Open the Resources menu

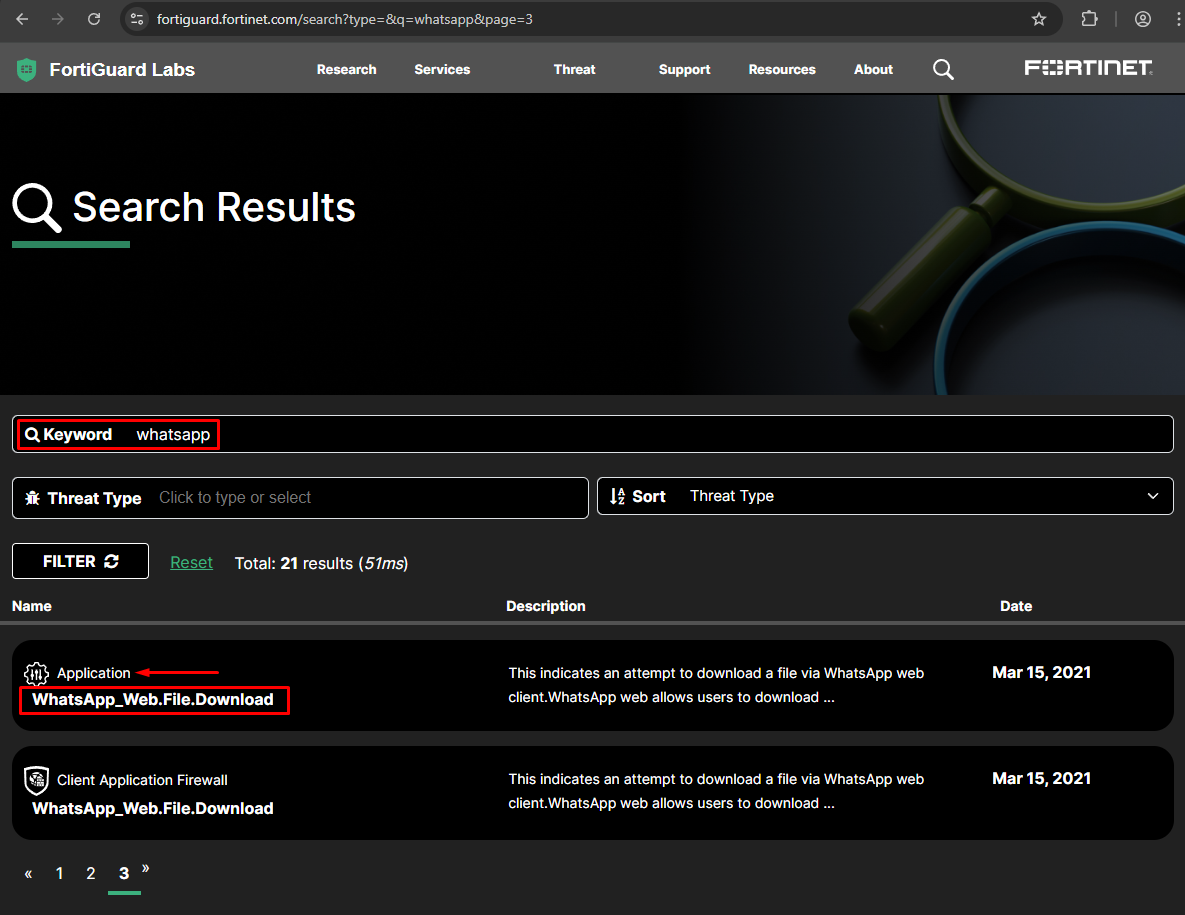(x=782, y=69)
